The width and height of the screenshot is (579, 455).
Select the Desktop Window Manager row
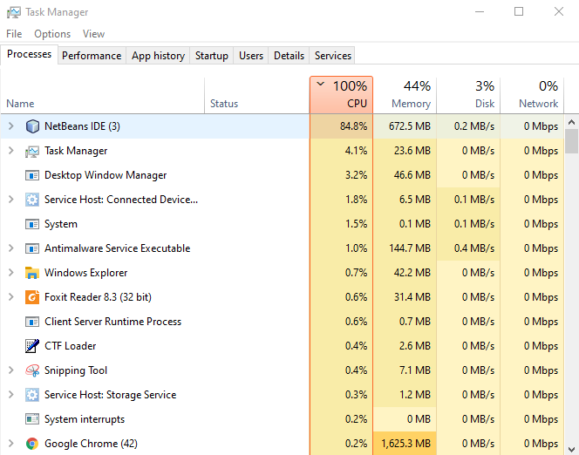pyautogui.click(x=155, y=175)
